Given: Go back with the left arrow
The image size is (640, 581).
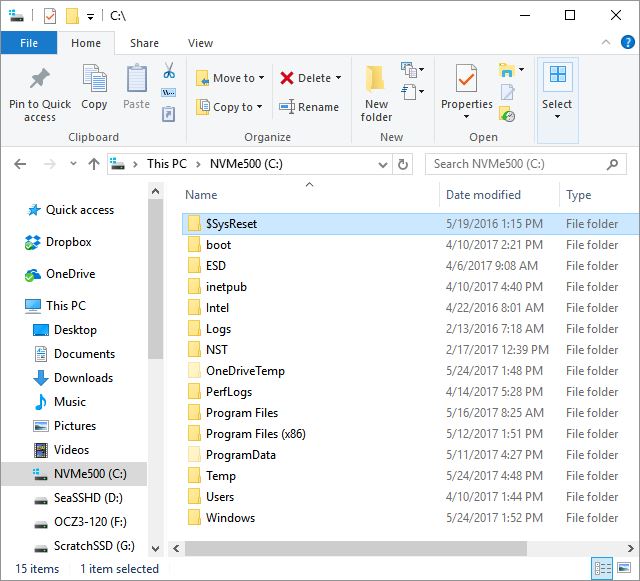Looking at the screenshot, I should point(20,164).
